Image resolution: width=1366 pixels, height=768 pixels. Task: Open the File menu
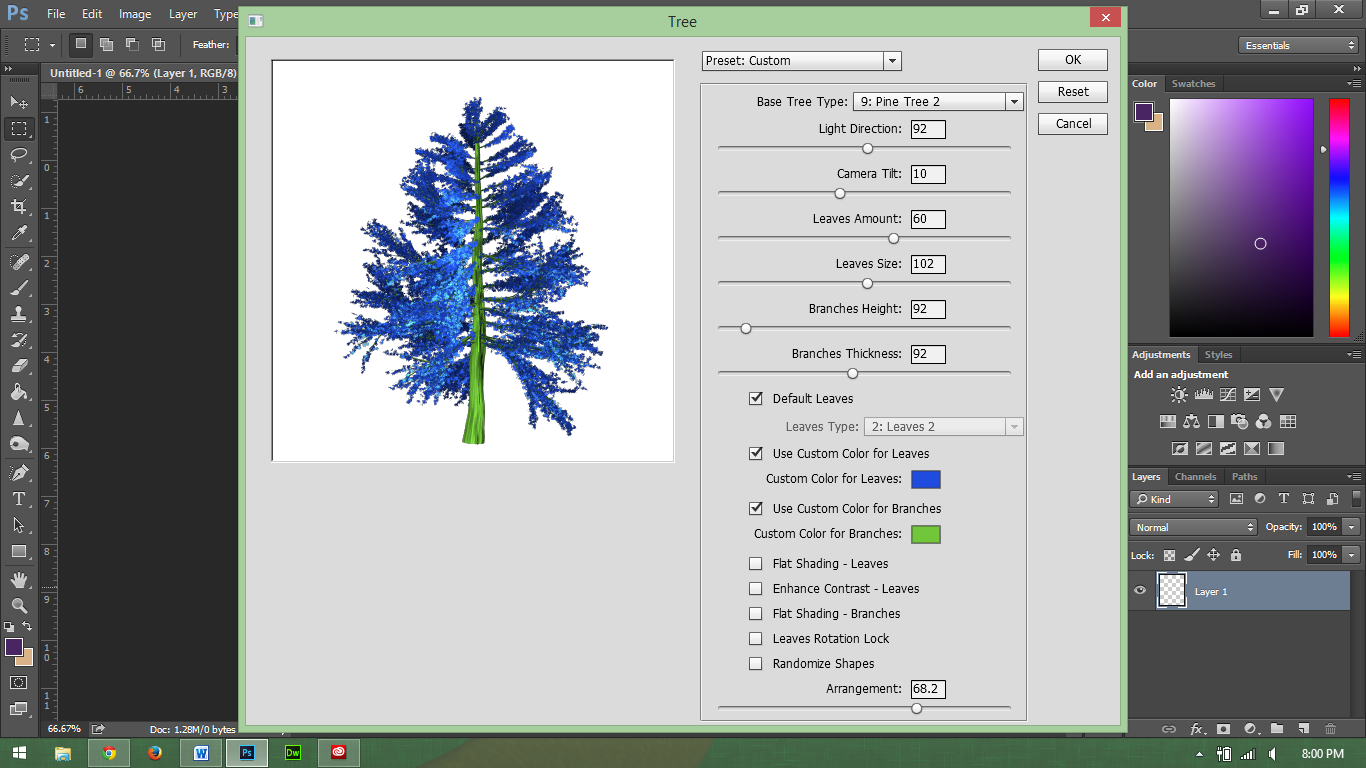click(x=56, y=14)
